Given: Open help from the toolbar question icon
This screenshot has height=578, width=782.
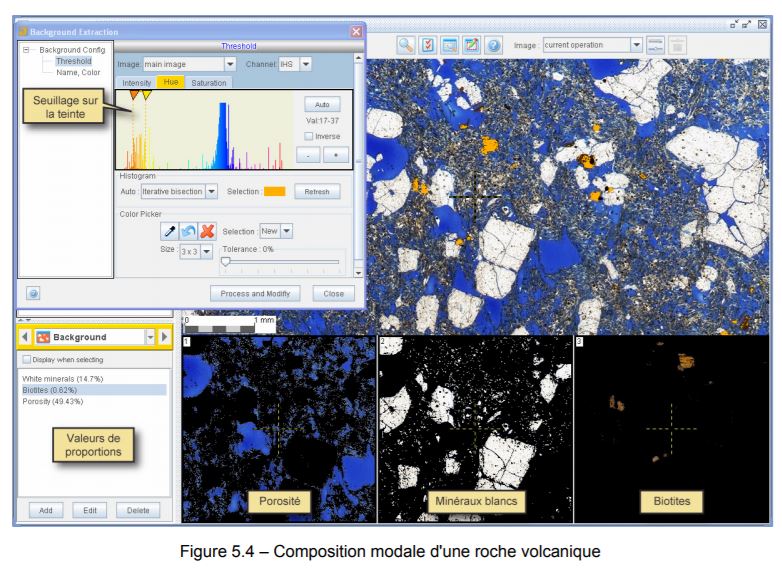Looking at the screenshot, I should (x=493, y=45).
